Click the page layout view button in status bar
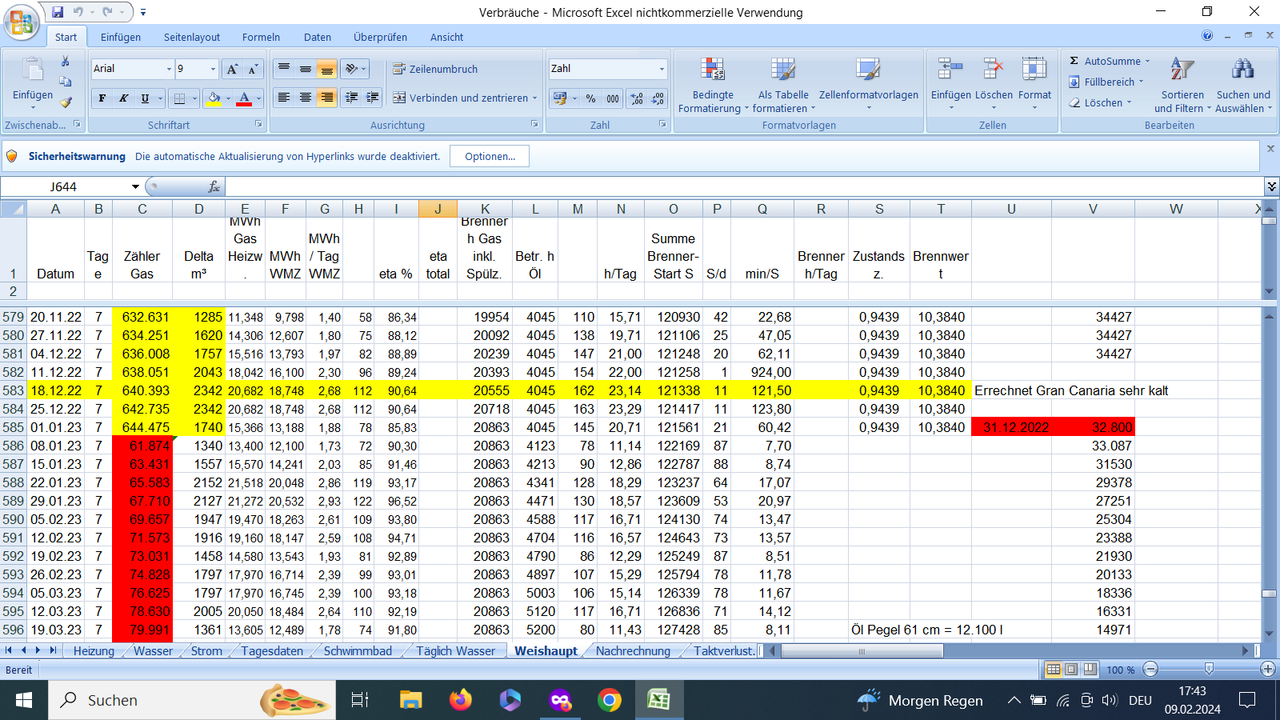The height and width of the screenshot is (720, 1280). point(1071,669)
